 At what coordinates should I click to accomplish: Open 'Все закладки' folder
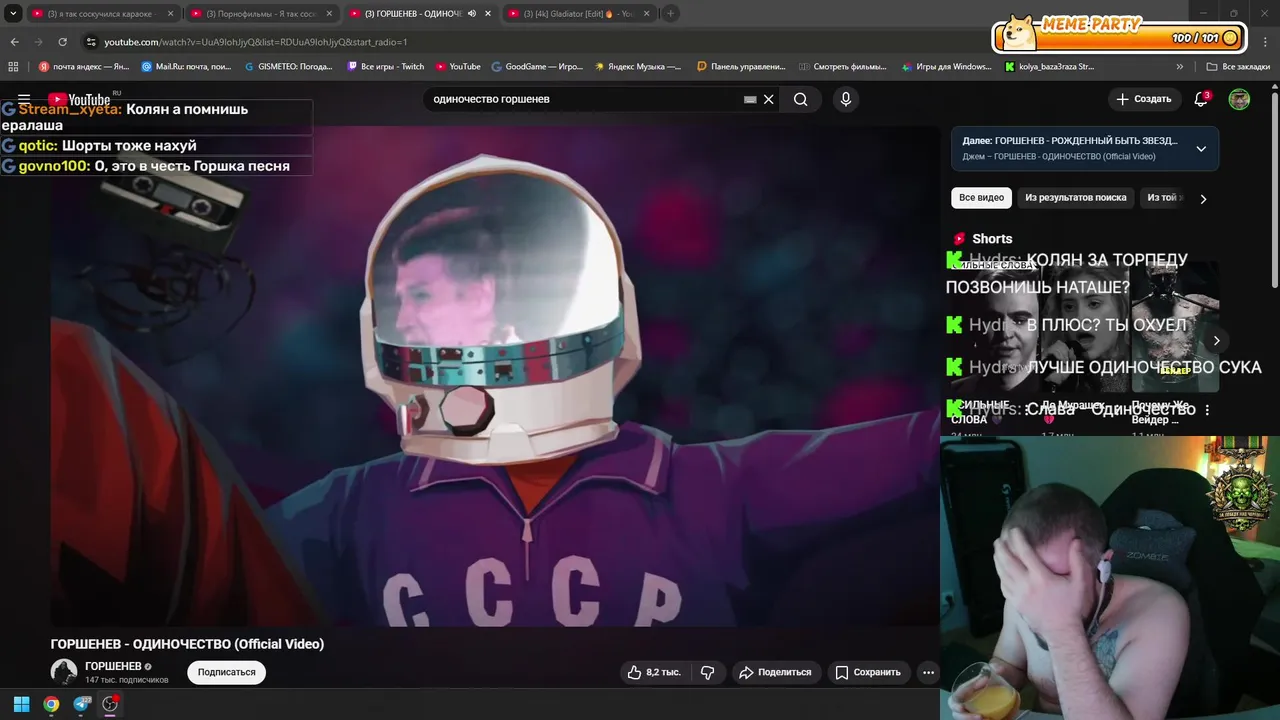coord(1238,67)
